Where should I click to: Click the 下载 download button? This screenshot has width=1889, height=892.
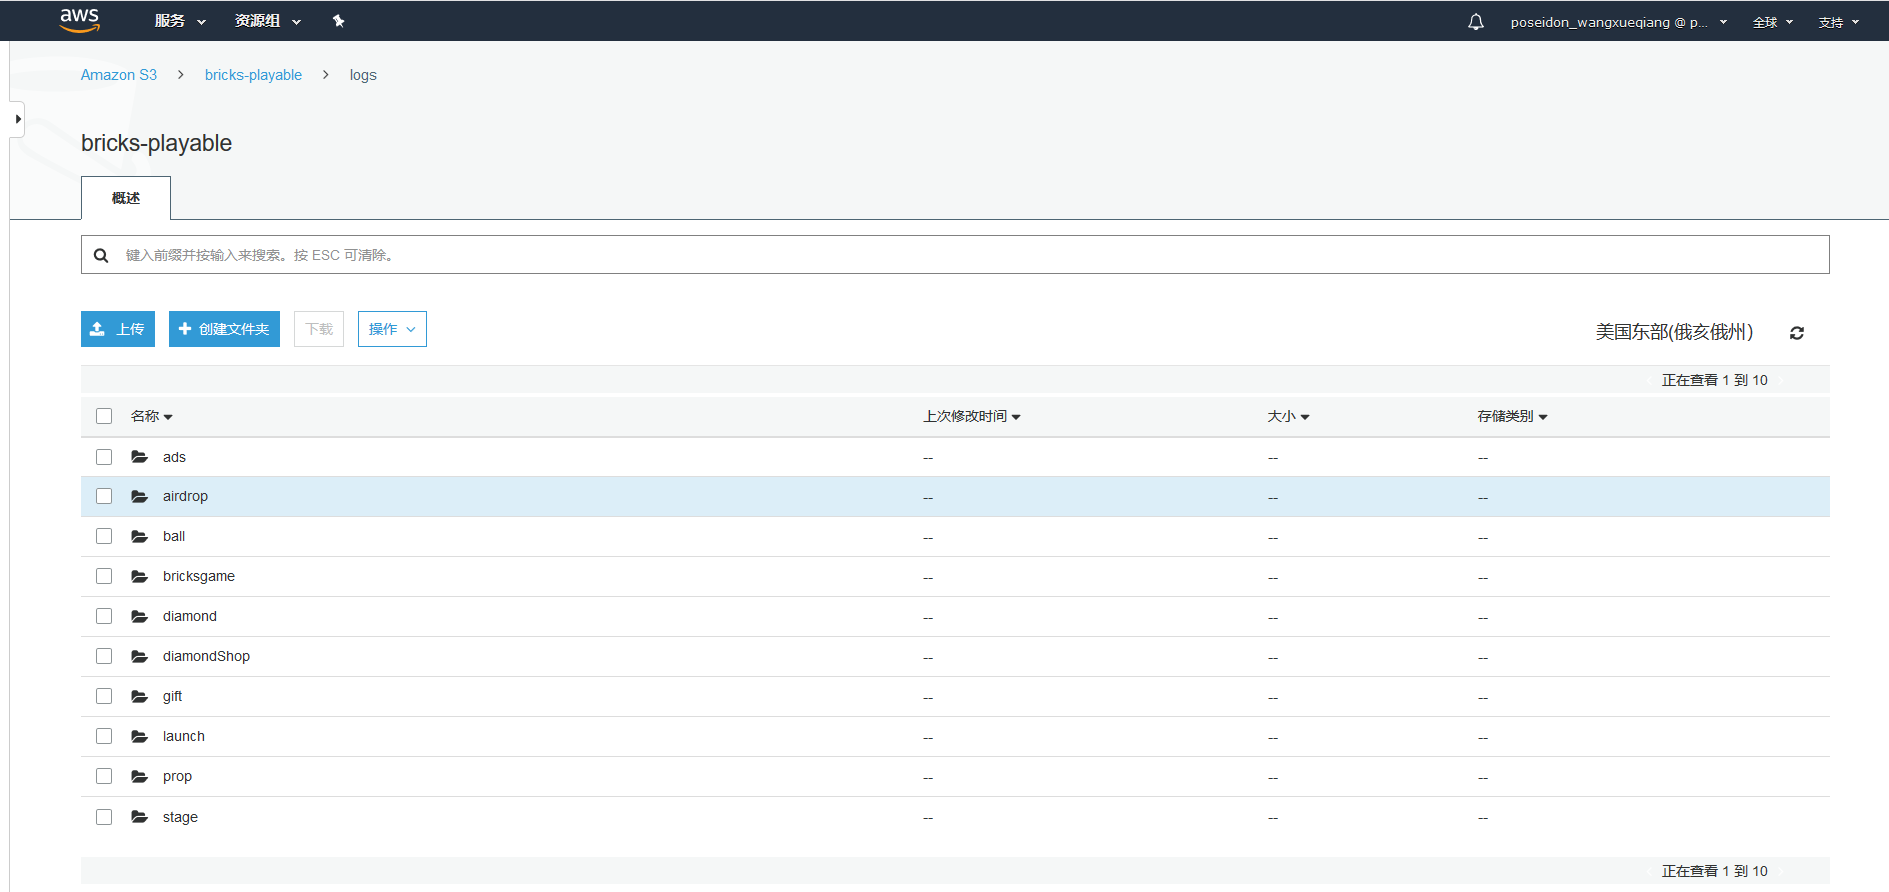pyautogui.click(x=319, y=329)
